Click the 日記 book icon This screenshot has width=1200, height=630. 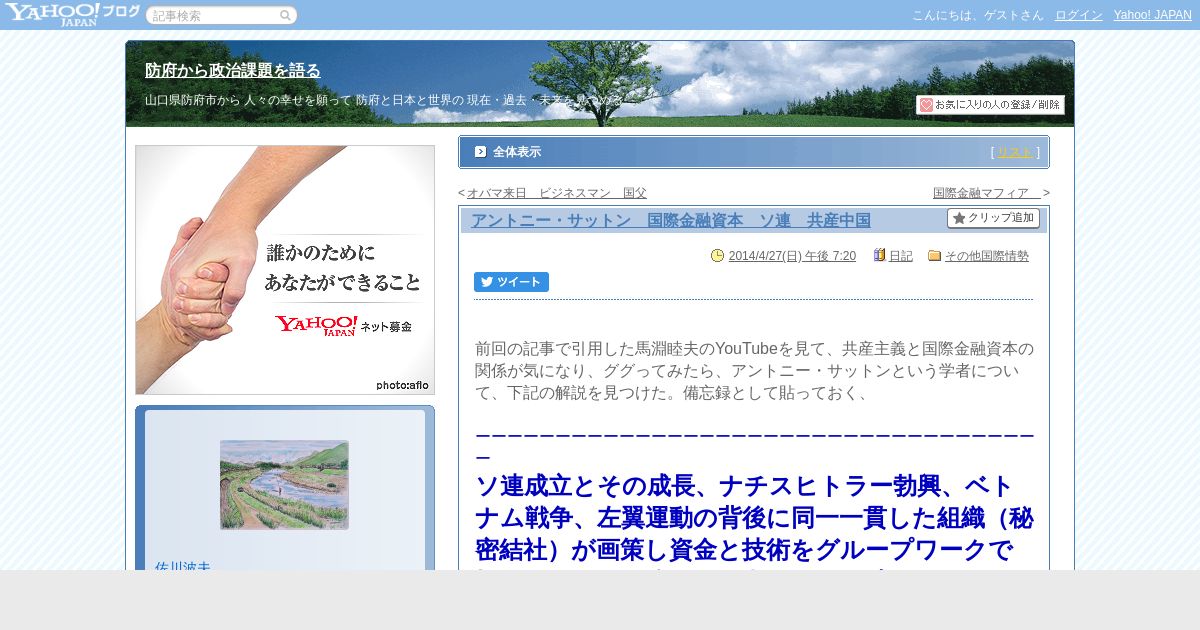(x=880, y=255)
